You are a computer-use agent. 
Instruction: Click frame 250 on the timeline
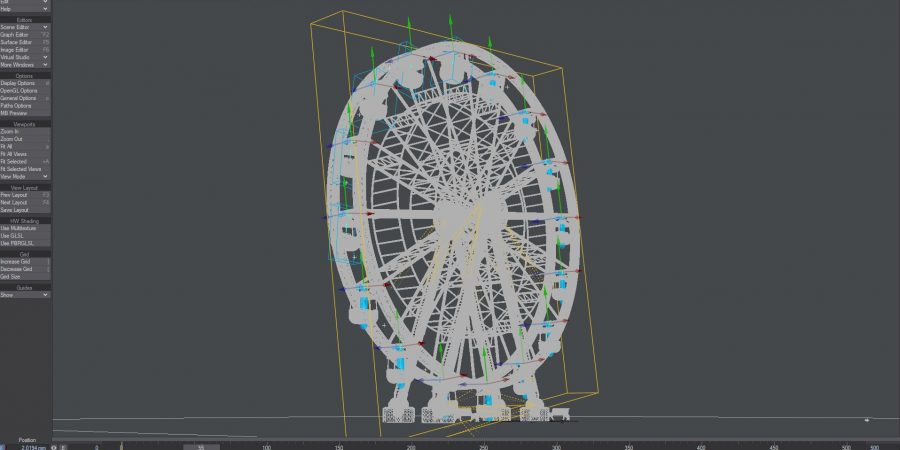(484, 446)
